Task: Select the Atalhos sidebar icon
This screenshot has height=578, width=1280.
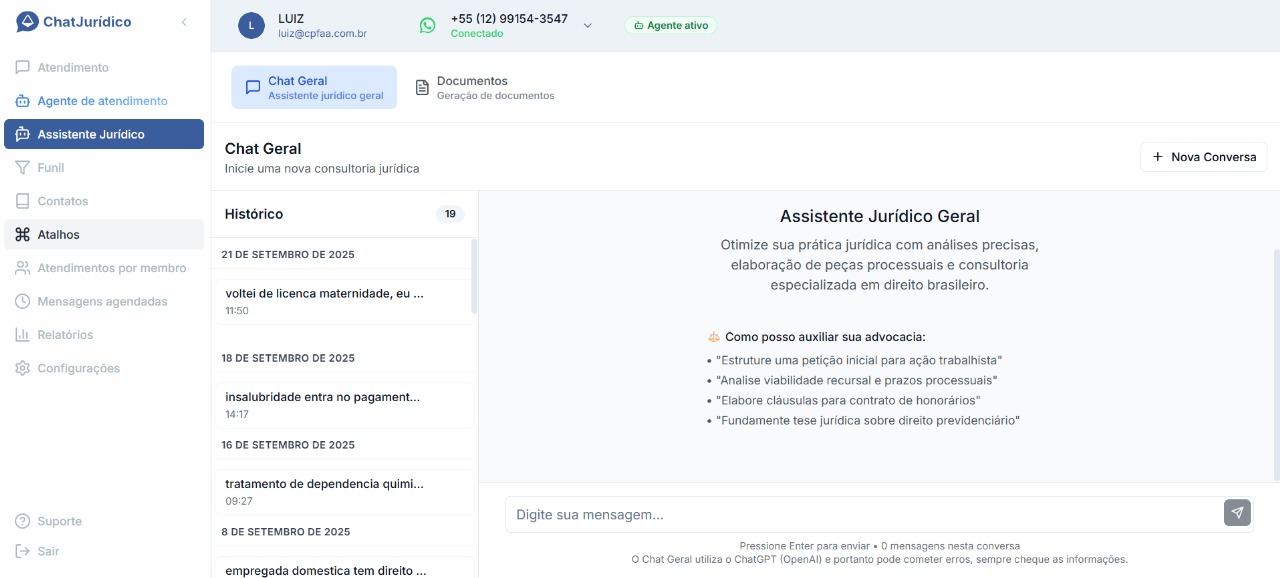Action: [22, 234]
